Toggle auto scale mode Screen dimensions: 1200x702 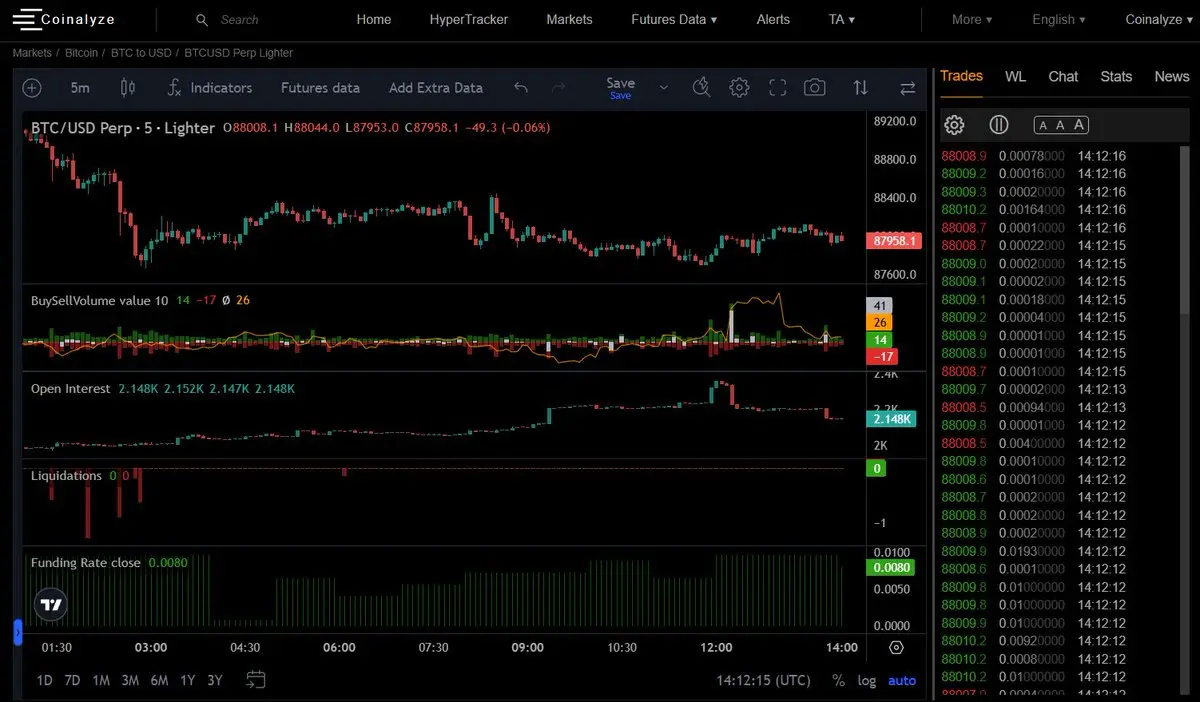pyautogui.click(x=902, y=681)
